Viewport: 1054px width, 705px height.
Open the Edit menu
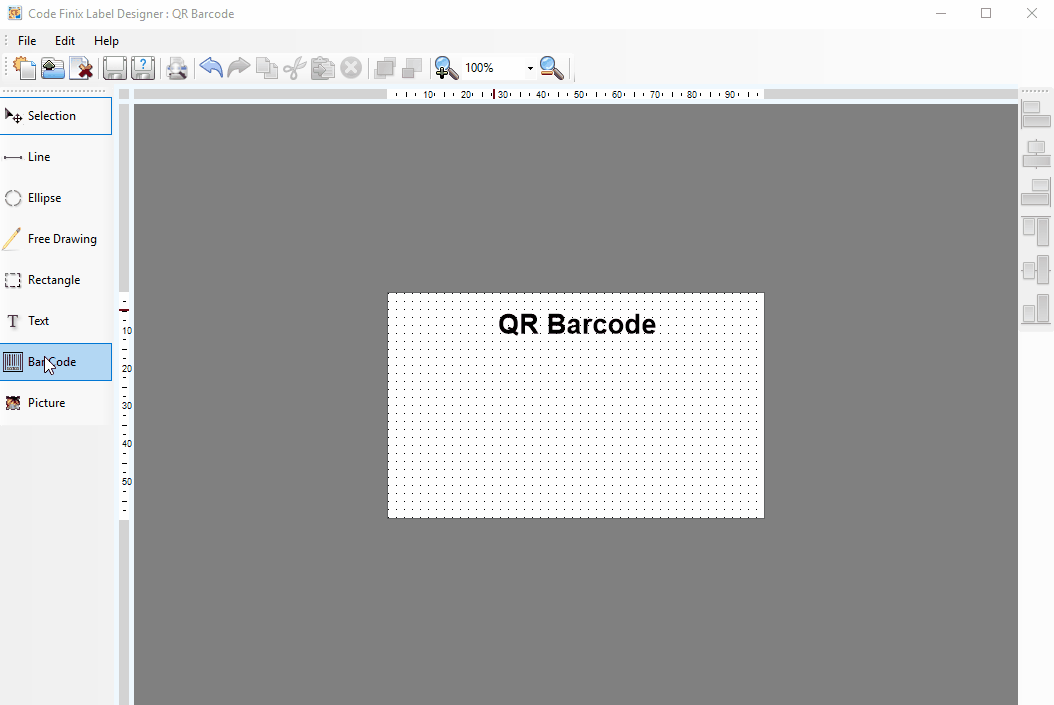click(65, 41)
